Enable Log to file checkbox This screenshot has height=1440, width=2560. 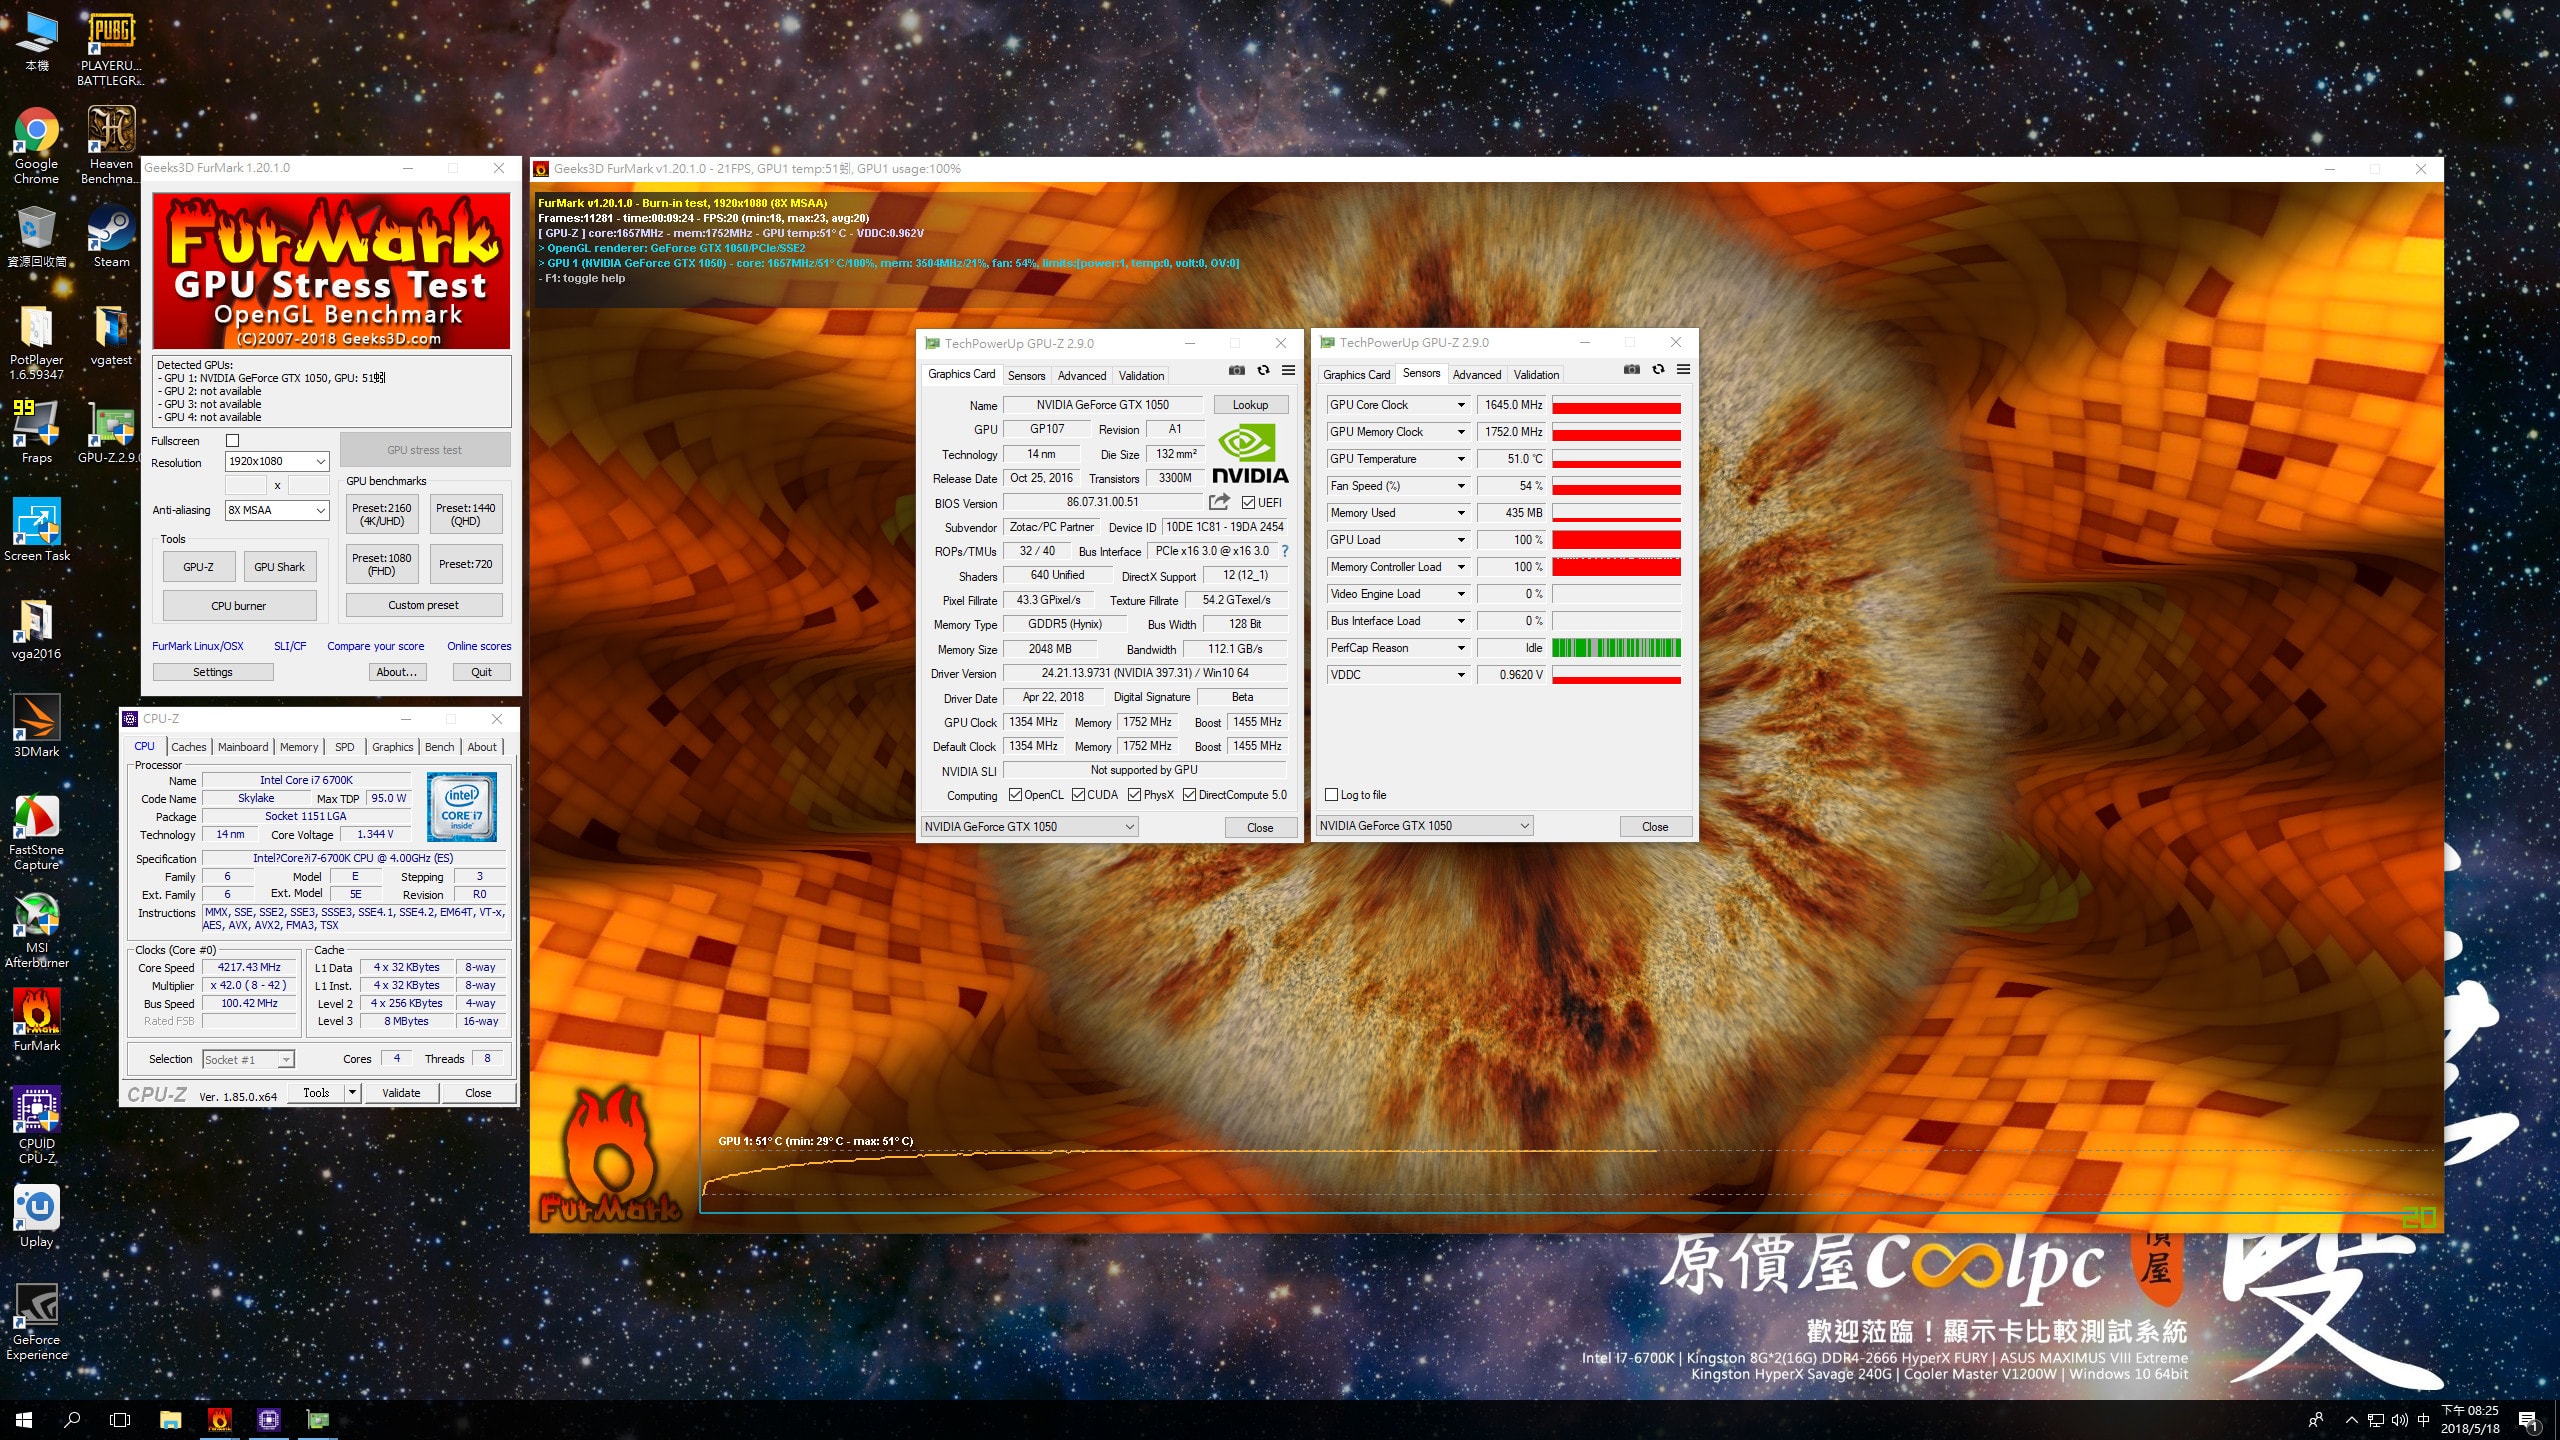[1331, 795]
